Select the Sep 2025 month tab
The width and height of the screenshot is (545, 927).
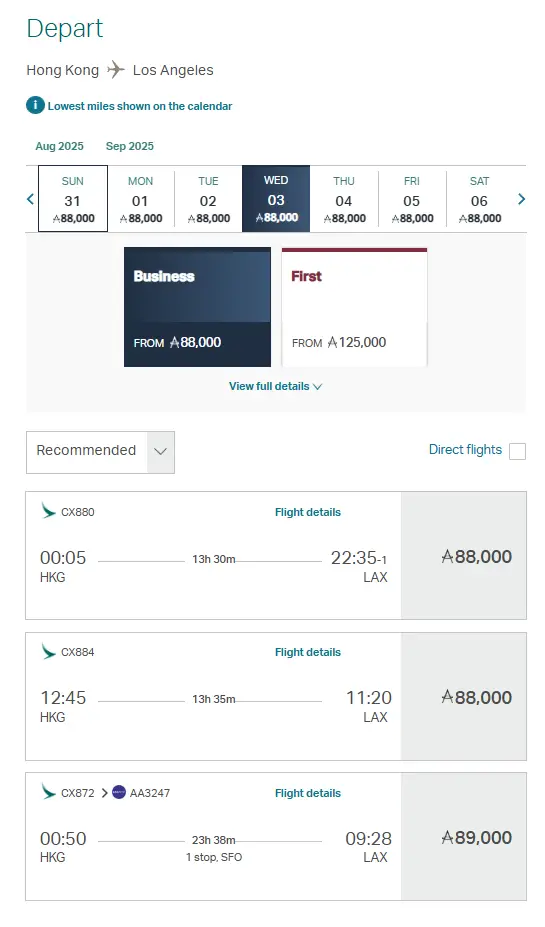[x=129, y=146]
